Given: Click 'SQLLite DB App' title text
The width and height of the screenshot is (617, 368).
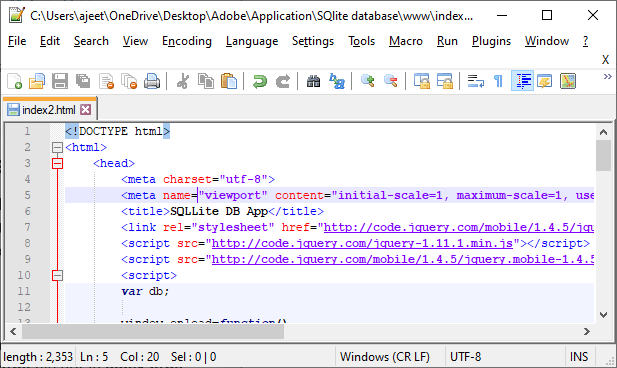Looking at the screenshot, I should click(219, 211).
